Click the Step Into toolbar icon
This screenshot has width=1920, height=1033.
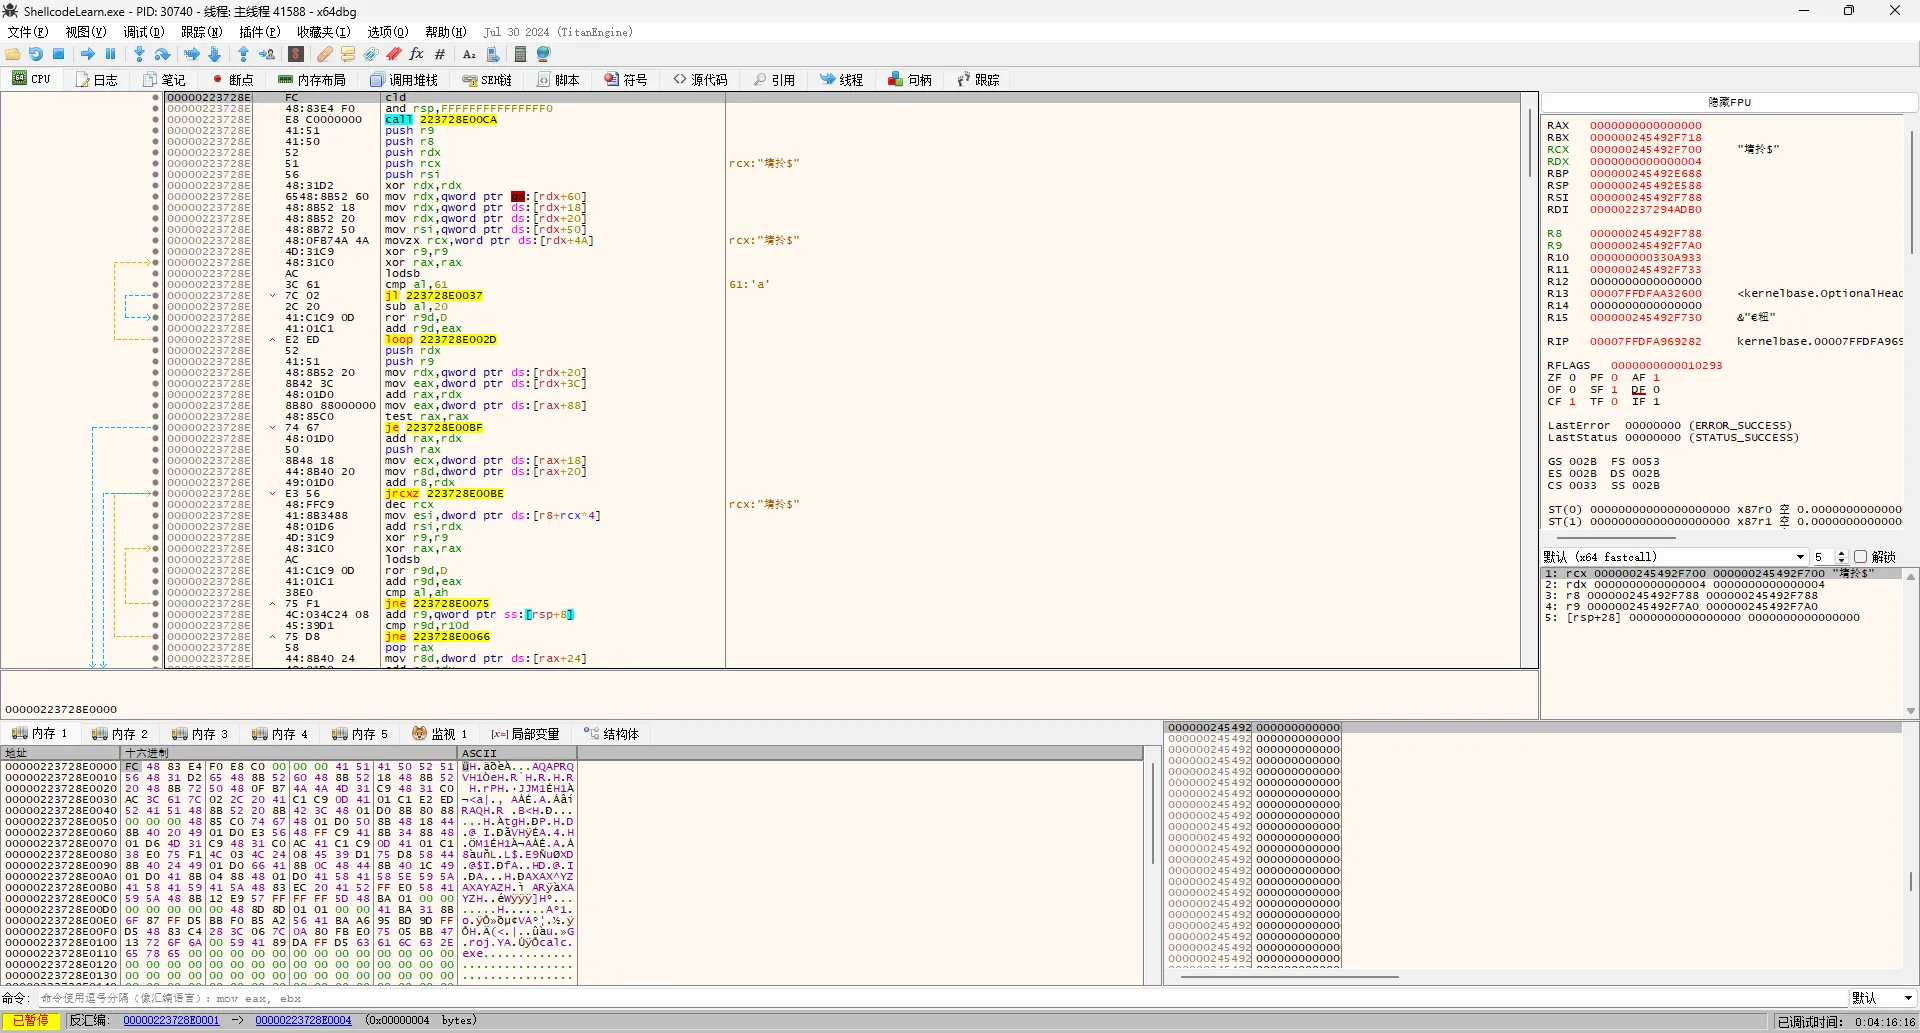point(139,55)
